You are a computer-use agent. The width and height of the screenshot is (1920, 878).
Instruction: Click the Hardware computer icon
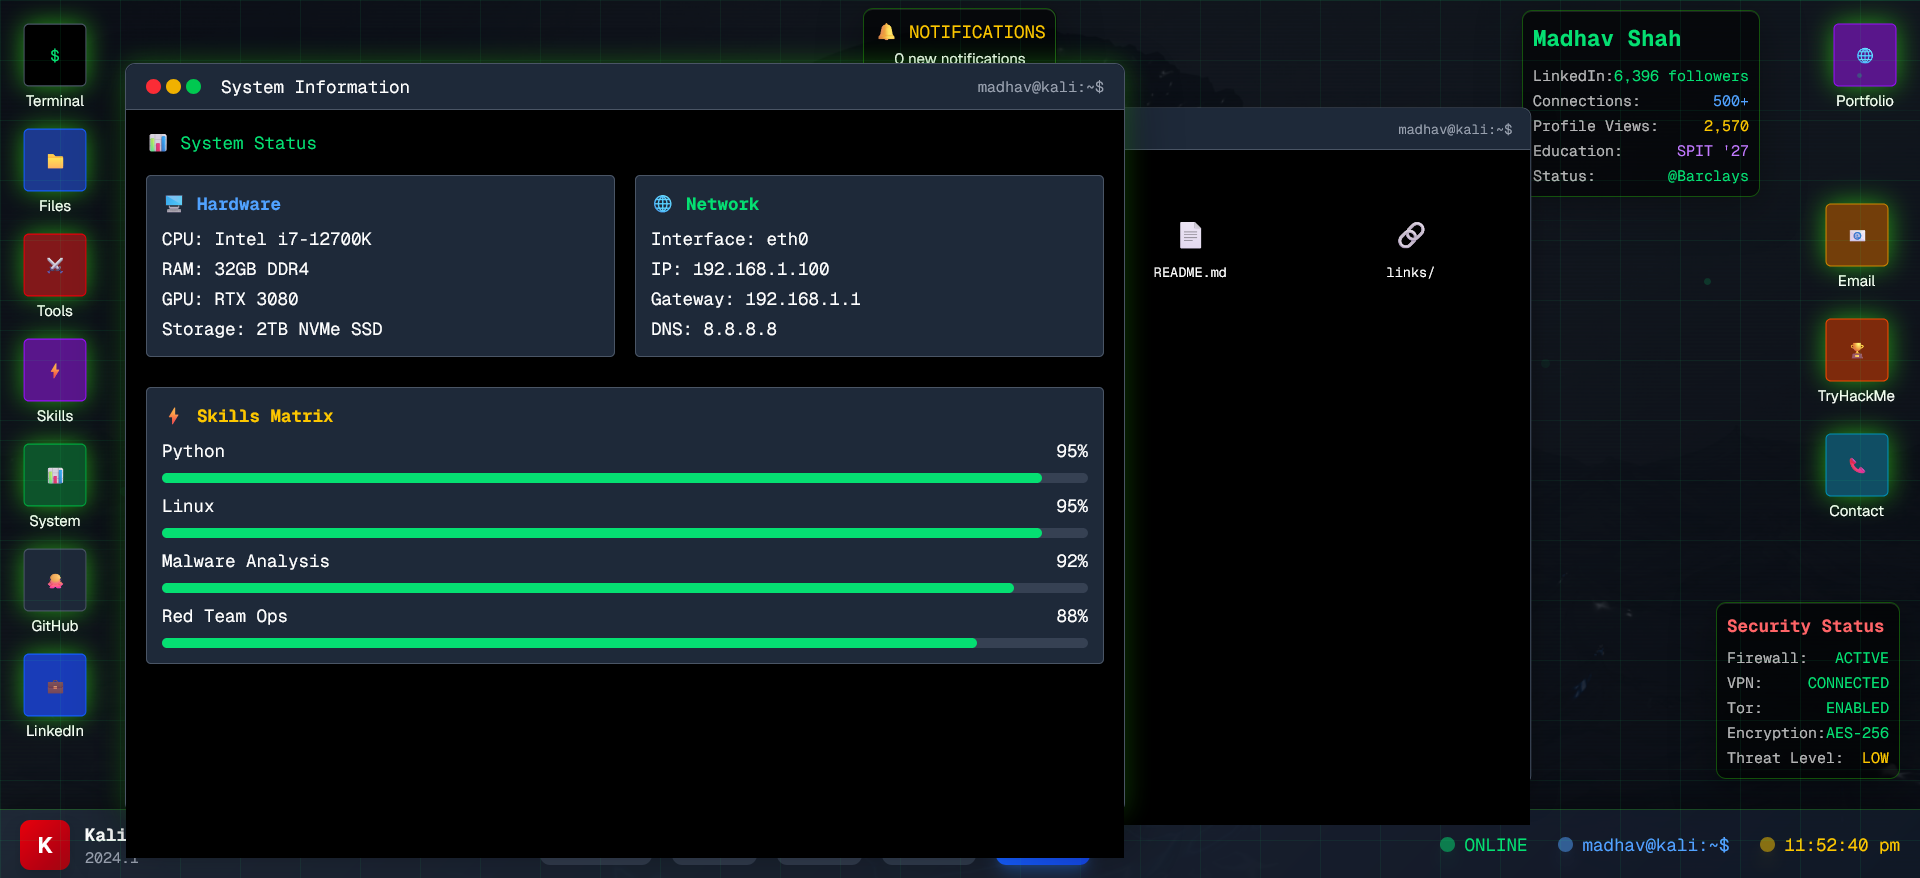[x=174, y=204]
